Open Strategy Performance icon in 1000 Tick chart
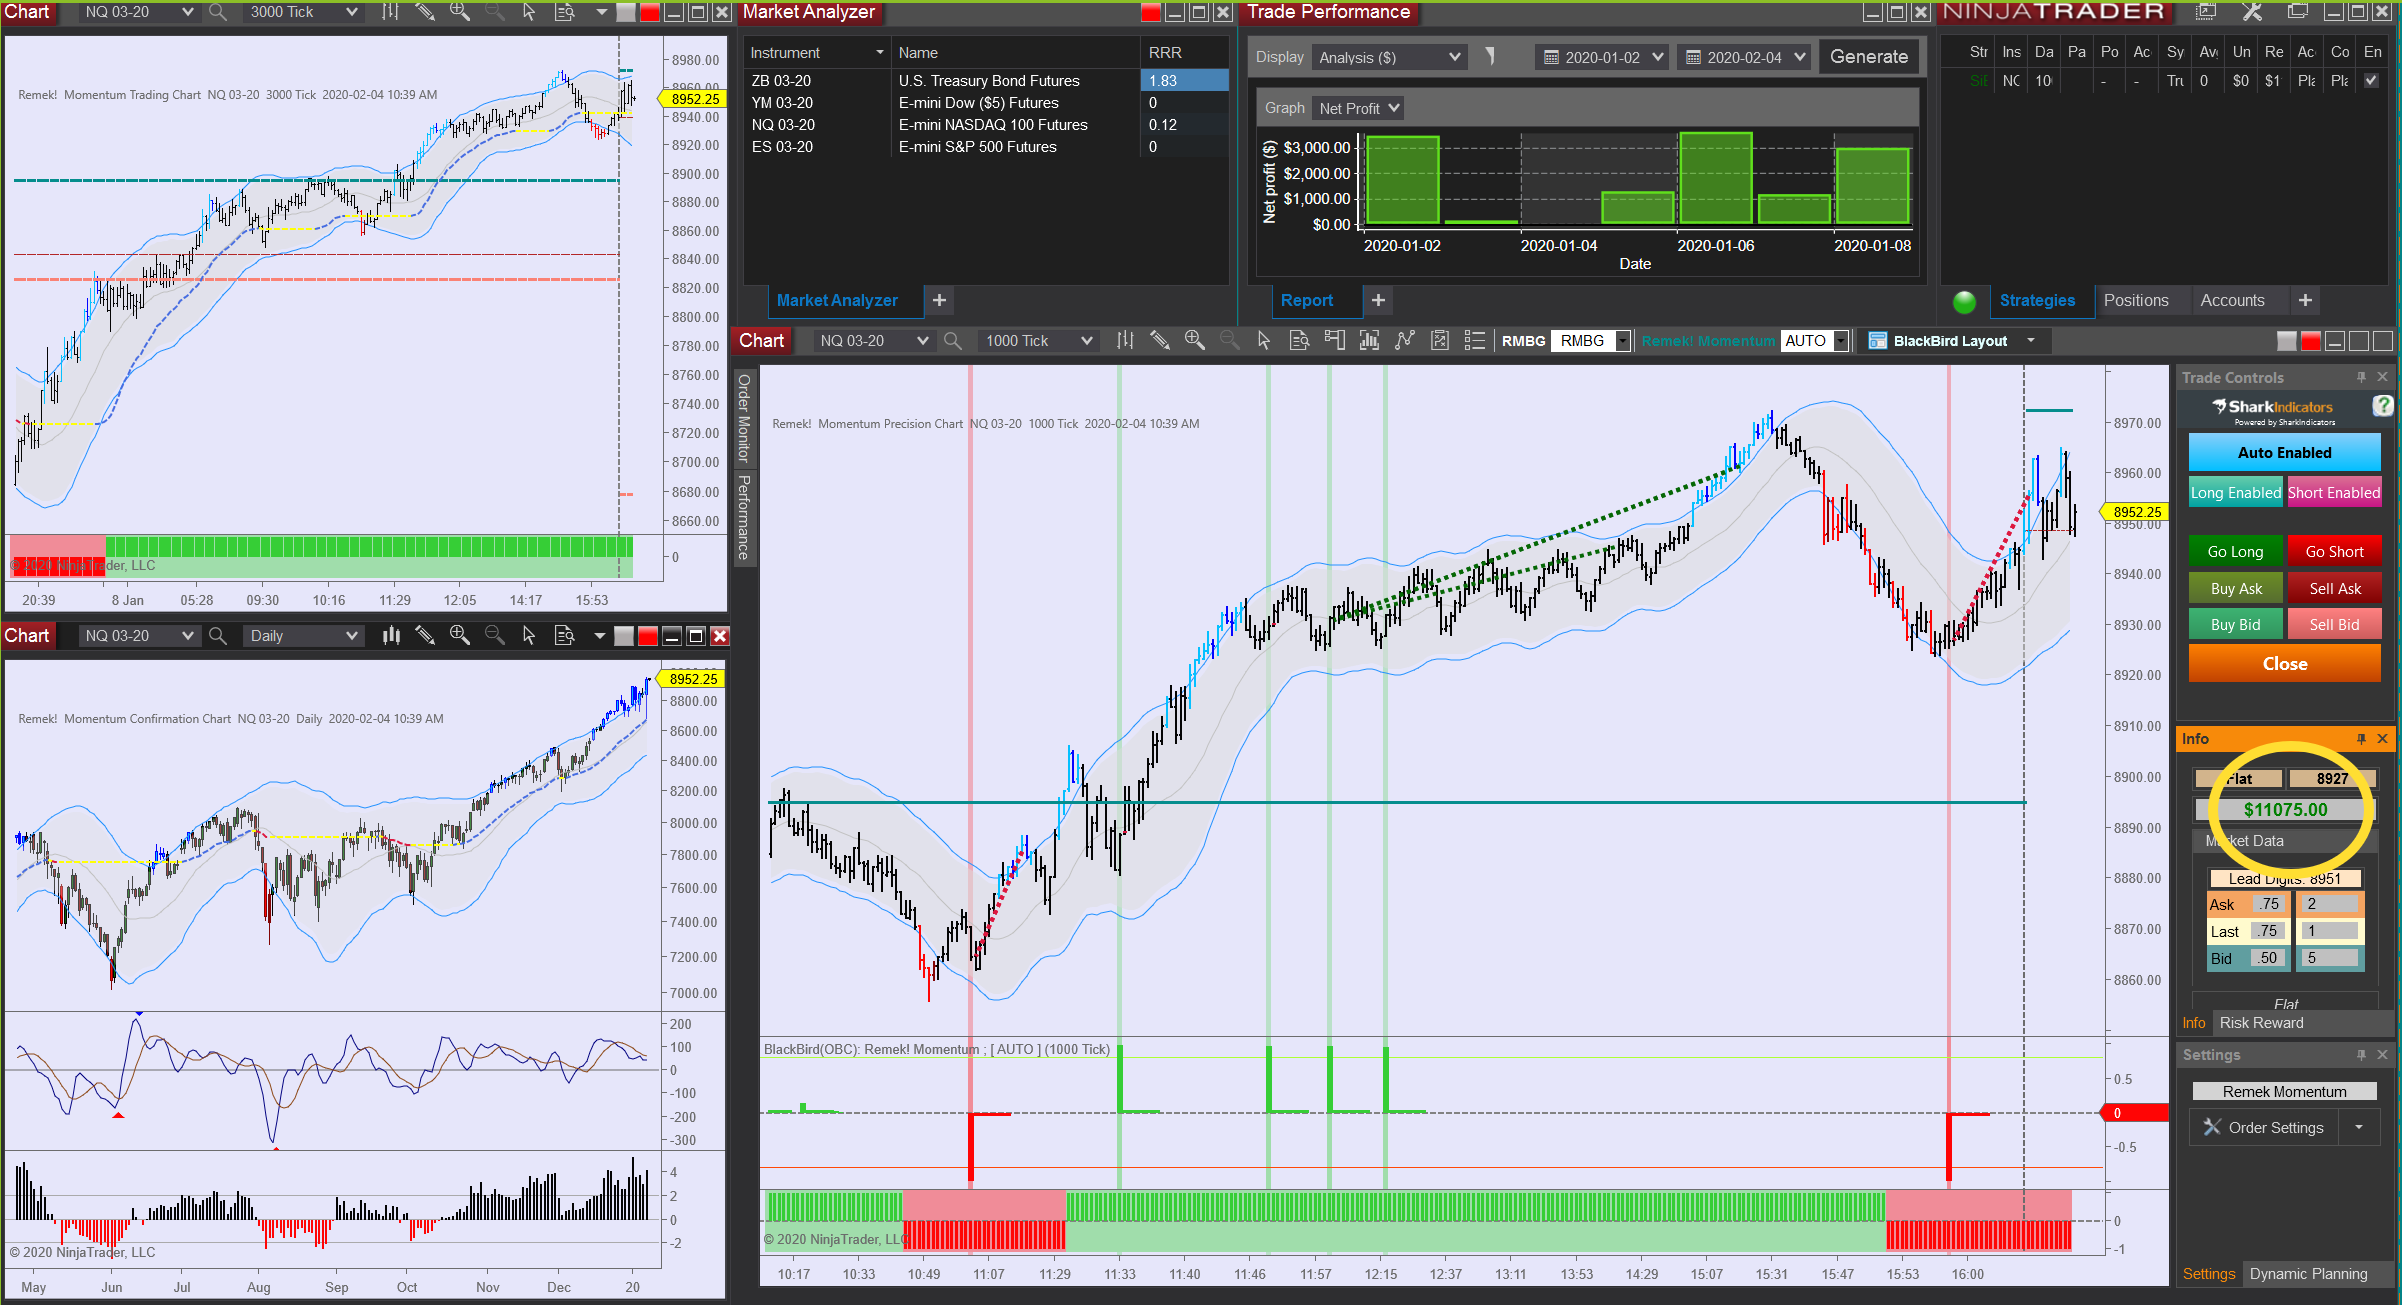Screen dimensions: 2402x1305 pos(1440,341)
